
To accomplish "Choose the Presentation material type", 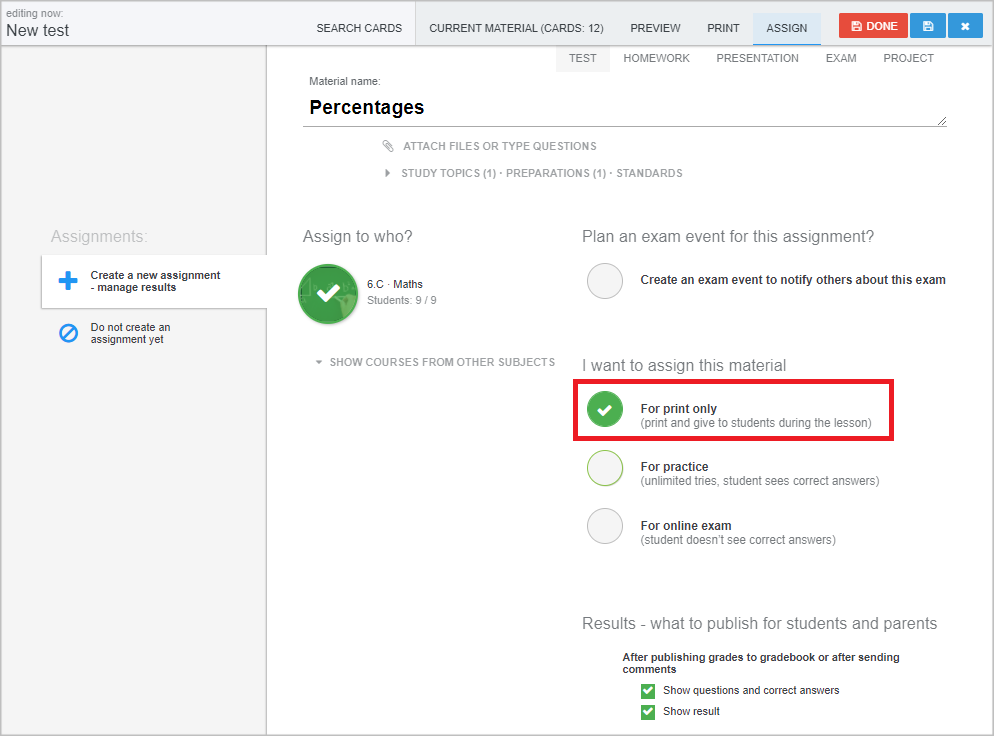I will 758,58.
